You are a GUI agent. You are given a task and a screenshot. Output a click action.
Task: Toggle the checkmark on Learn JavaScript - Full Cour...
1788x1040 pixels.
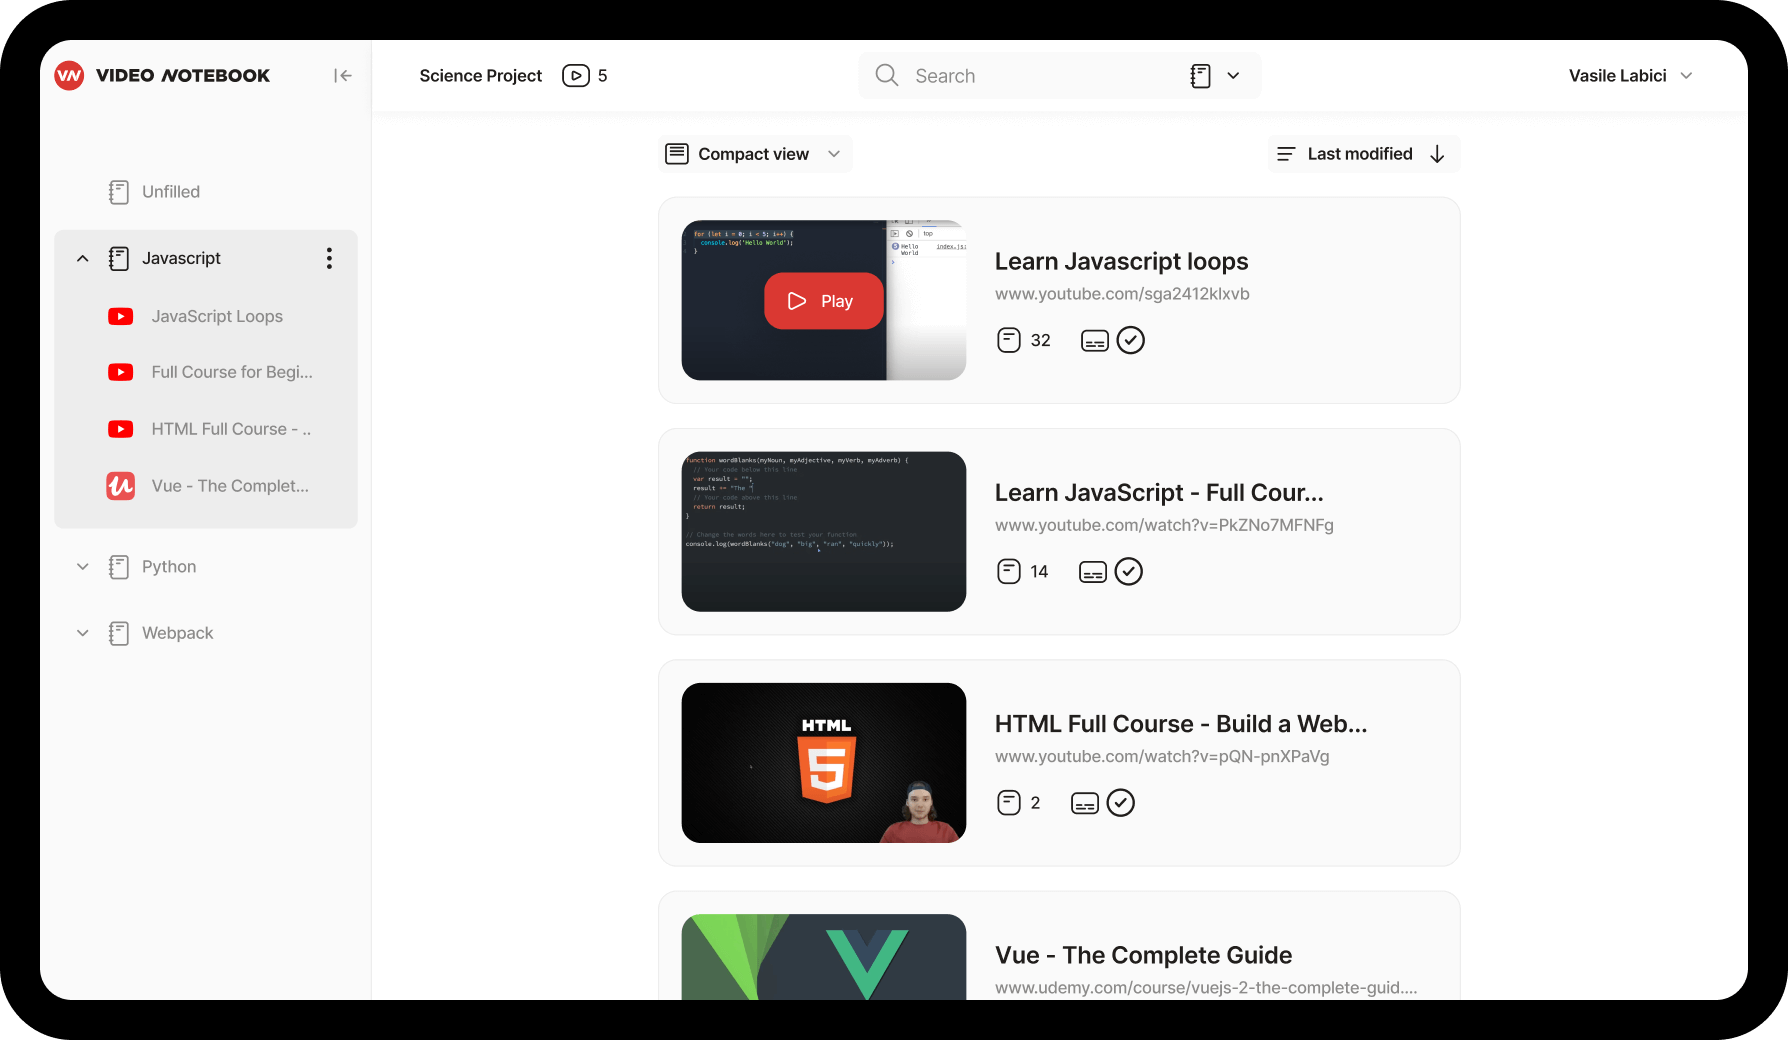(1129, 571)
